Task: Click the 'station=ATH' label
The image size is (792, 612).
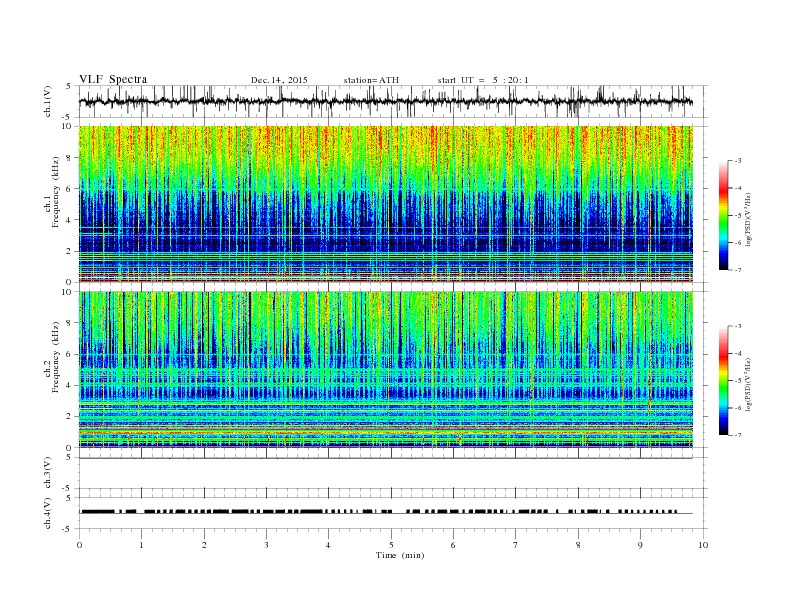Action: pos(371,80)
